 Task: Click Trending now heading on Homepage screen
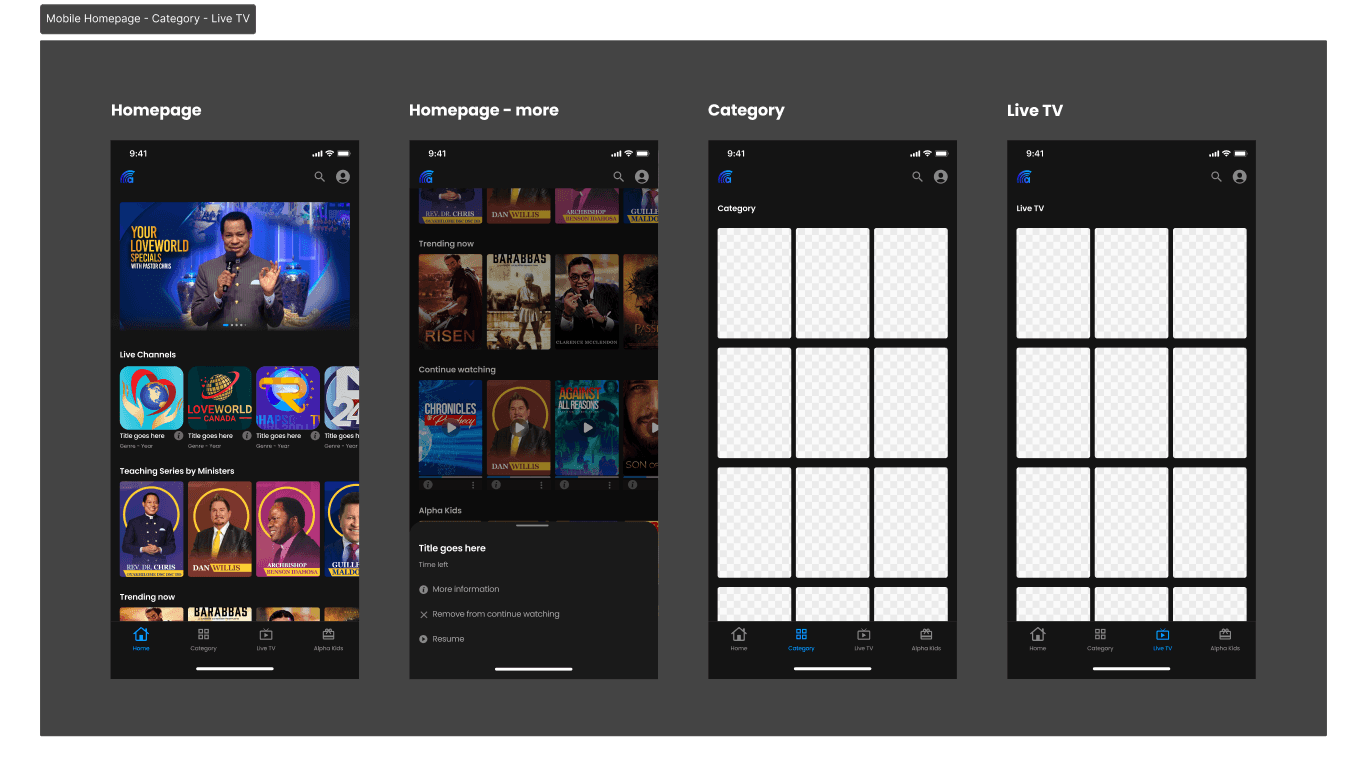tap(147, 597)
